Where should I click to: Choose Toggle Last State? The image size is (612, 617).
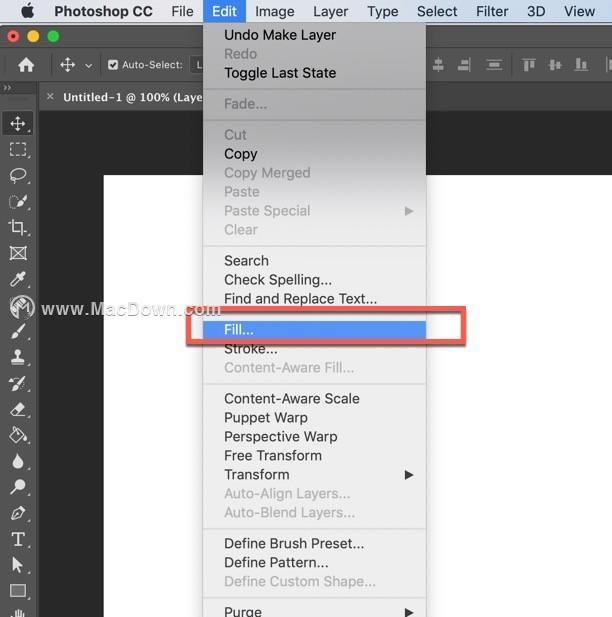[314, 73]
